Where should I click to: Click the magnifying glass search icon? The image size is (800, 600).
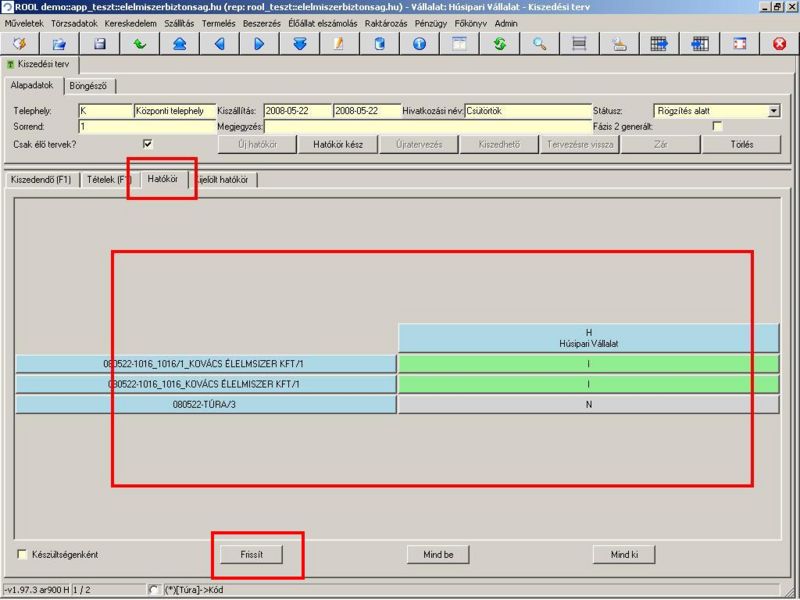click(x=539, y=44)
